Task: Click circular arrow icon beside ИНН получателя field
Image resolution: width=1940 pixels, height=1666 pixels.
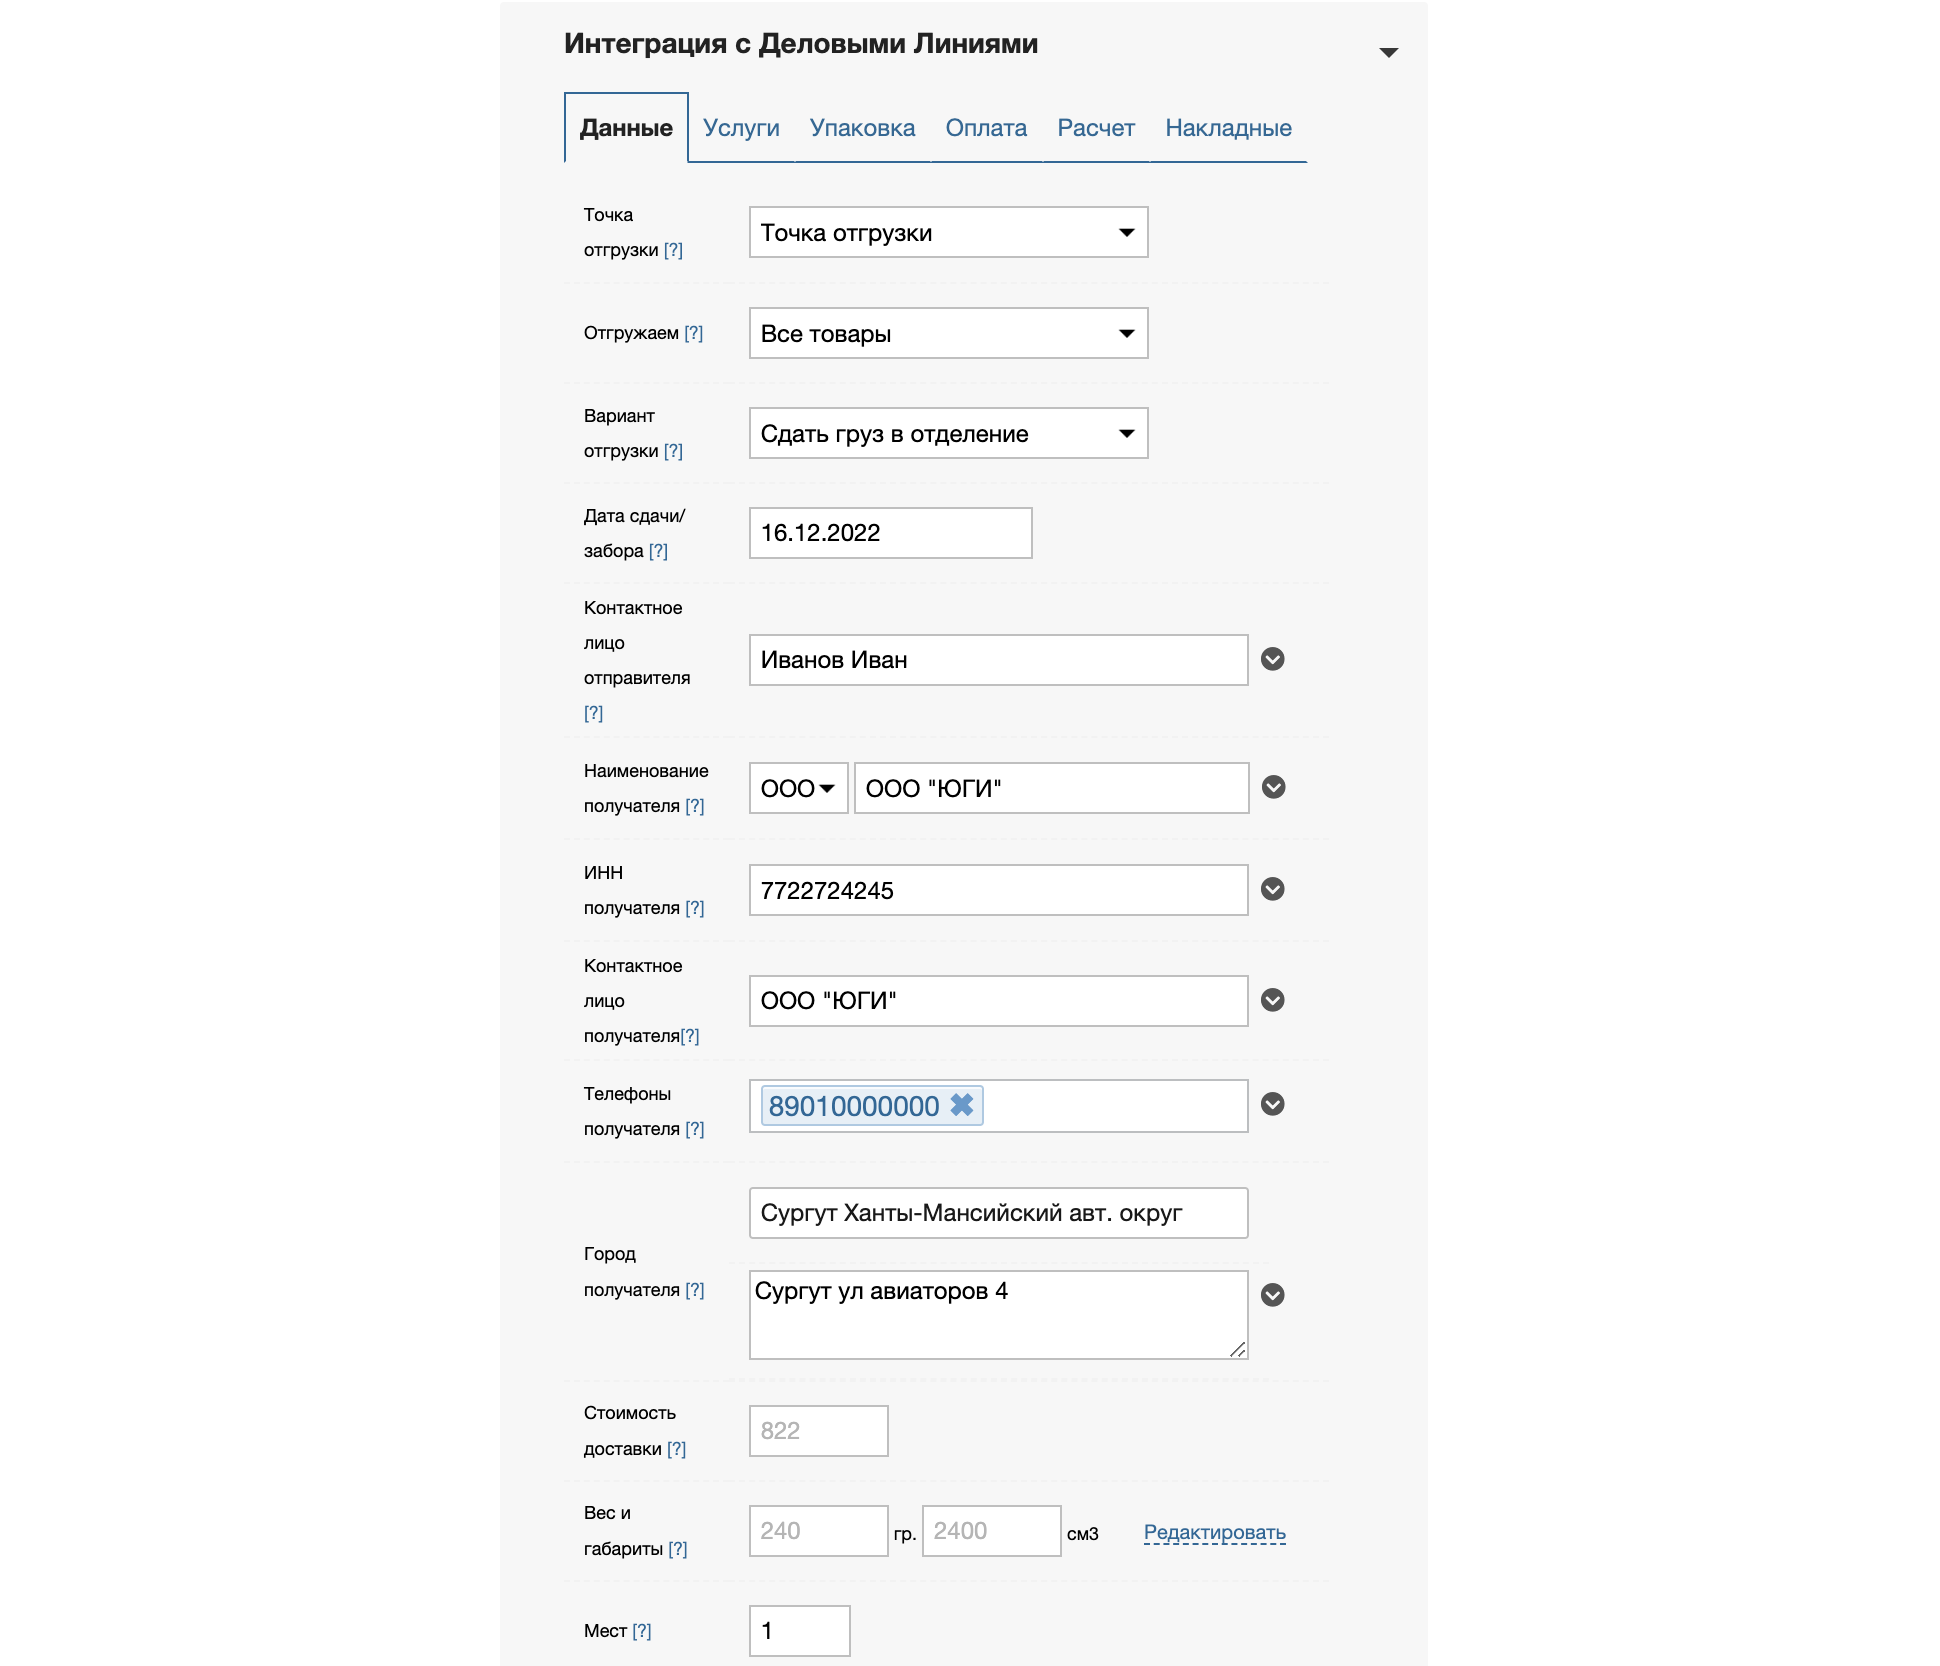Action: point(1272,889)
